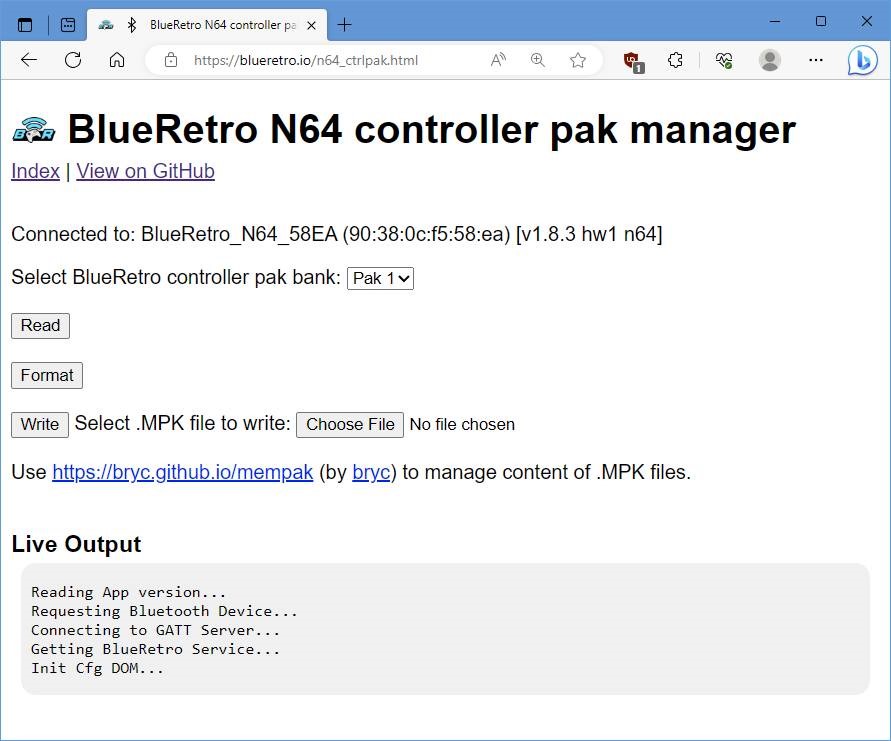Close the BlueRetro N64 controller tab
The width and height of the screenshot is (891, 741).
(x=311, y=25)
